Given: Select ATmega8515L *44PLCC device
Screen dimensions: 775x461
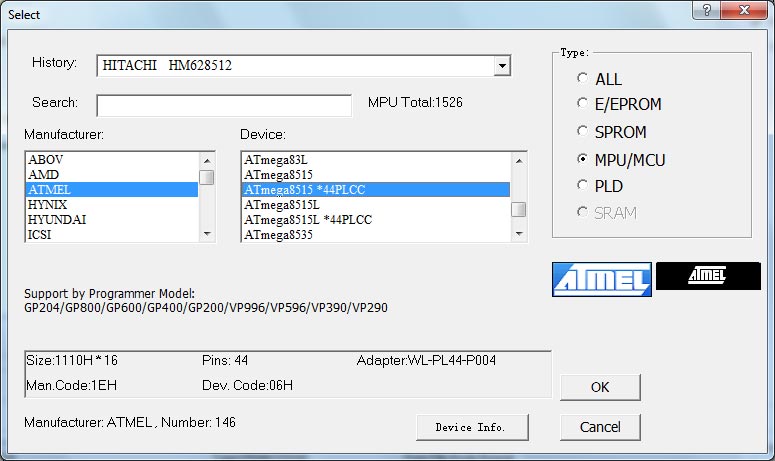Looking at the screenshot, I should pyautogui.click(x=376, y=219).
